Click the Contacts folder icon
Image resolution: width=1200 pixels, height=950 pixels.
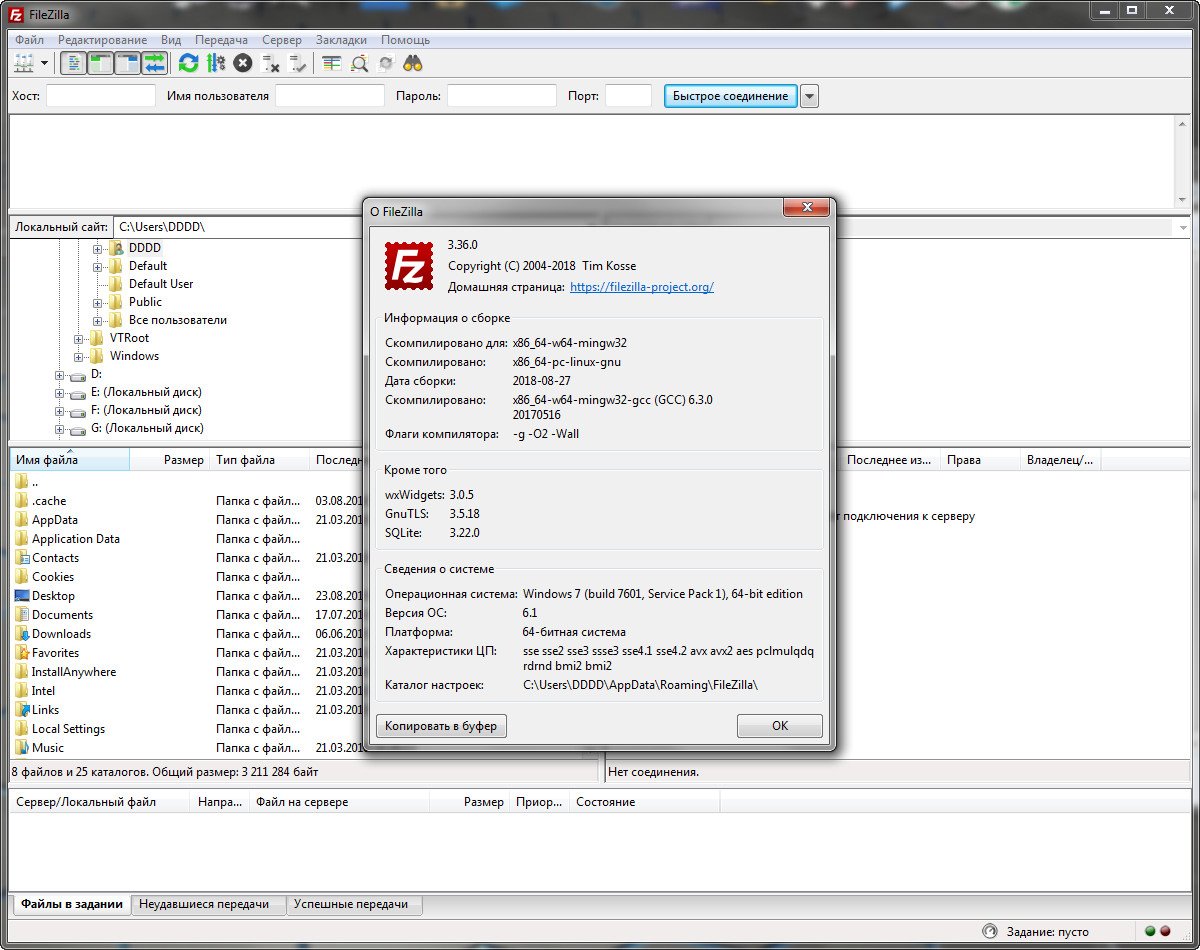pos(23,558)
